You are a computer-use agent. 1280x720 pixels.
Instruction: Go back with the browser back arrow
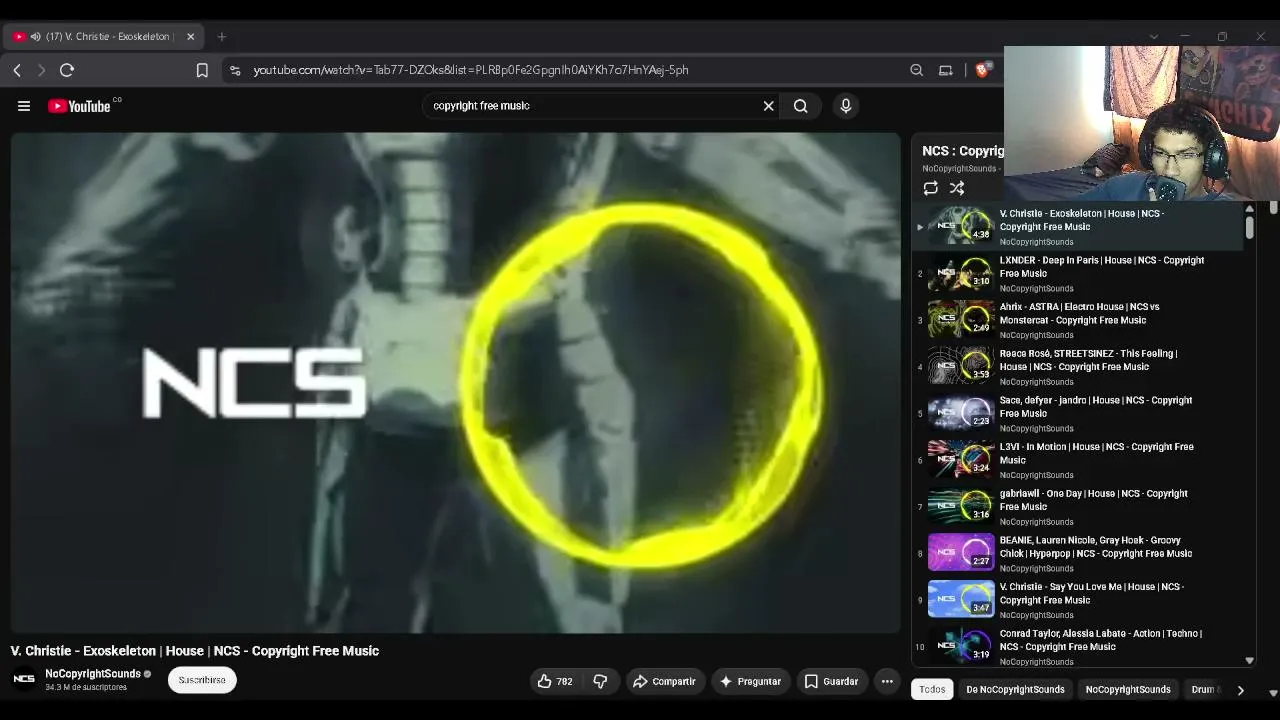(17, 70)
